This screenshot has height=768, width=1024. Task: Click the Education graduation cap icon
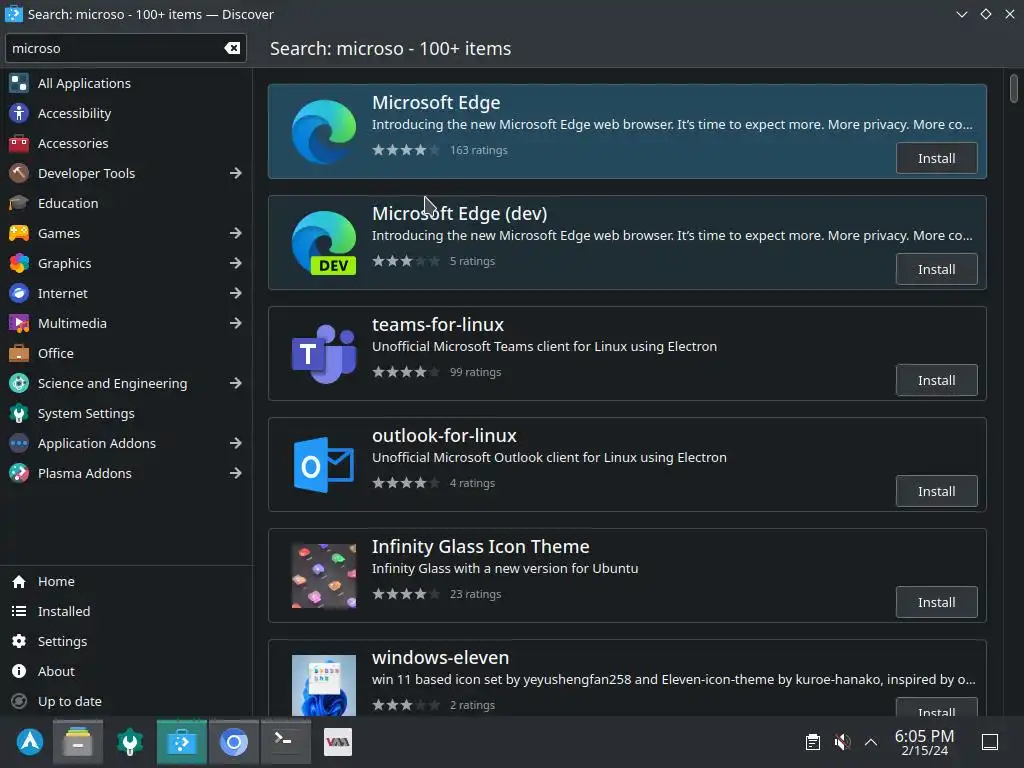tap(19, 203)
